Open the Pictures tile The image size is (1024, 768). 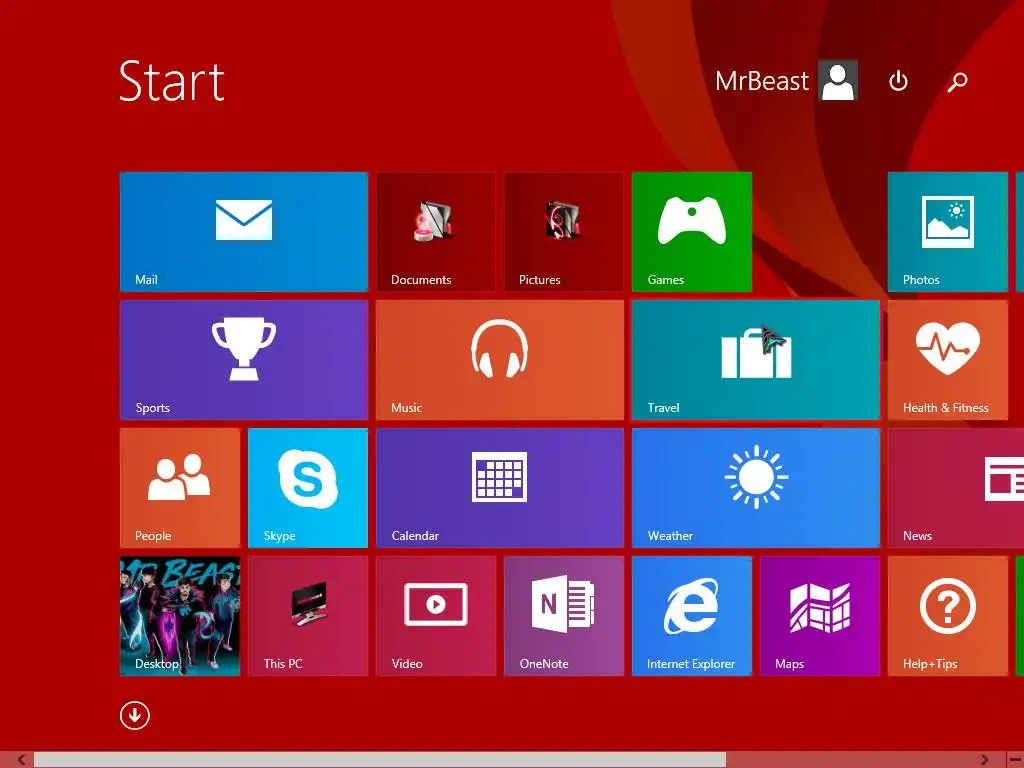tap(564, 232)
